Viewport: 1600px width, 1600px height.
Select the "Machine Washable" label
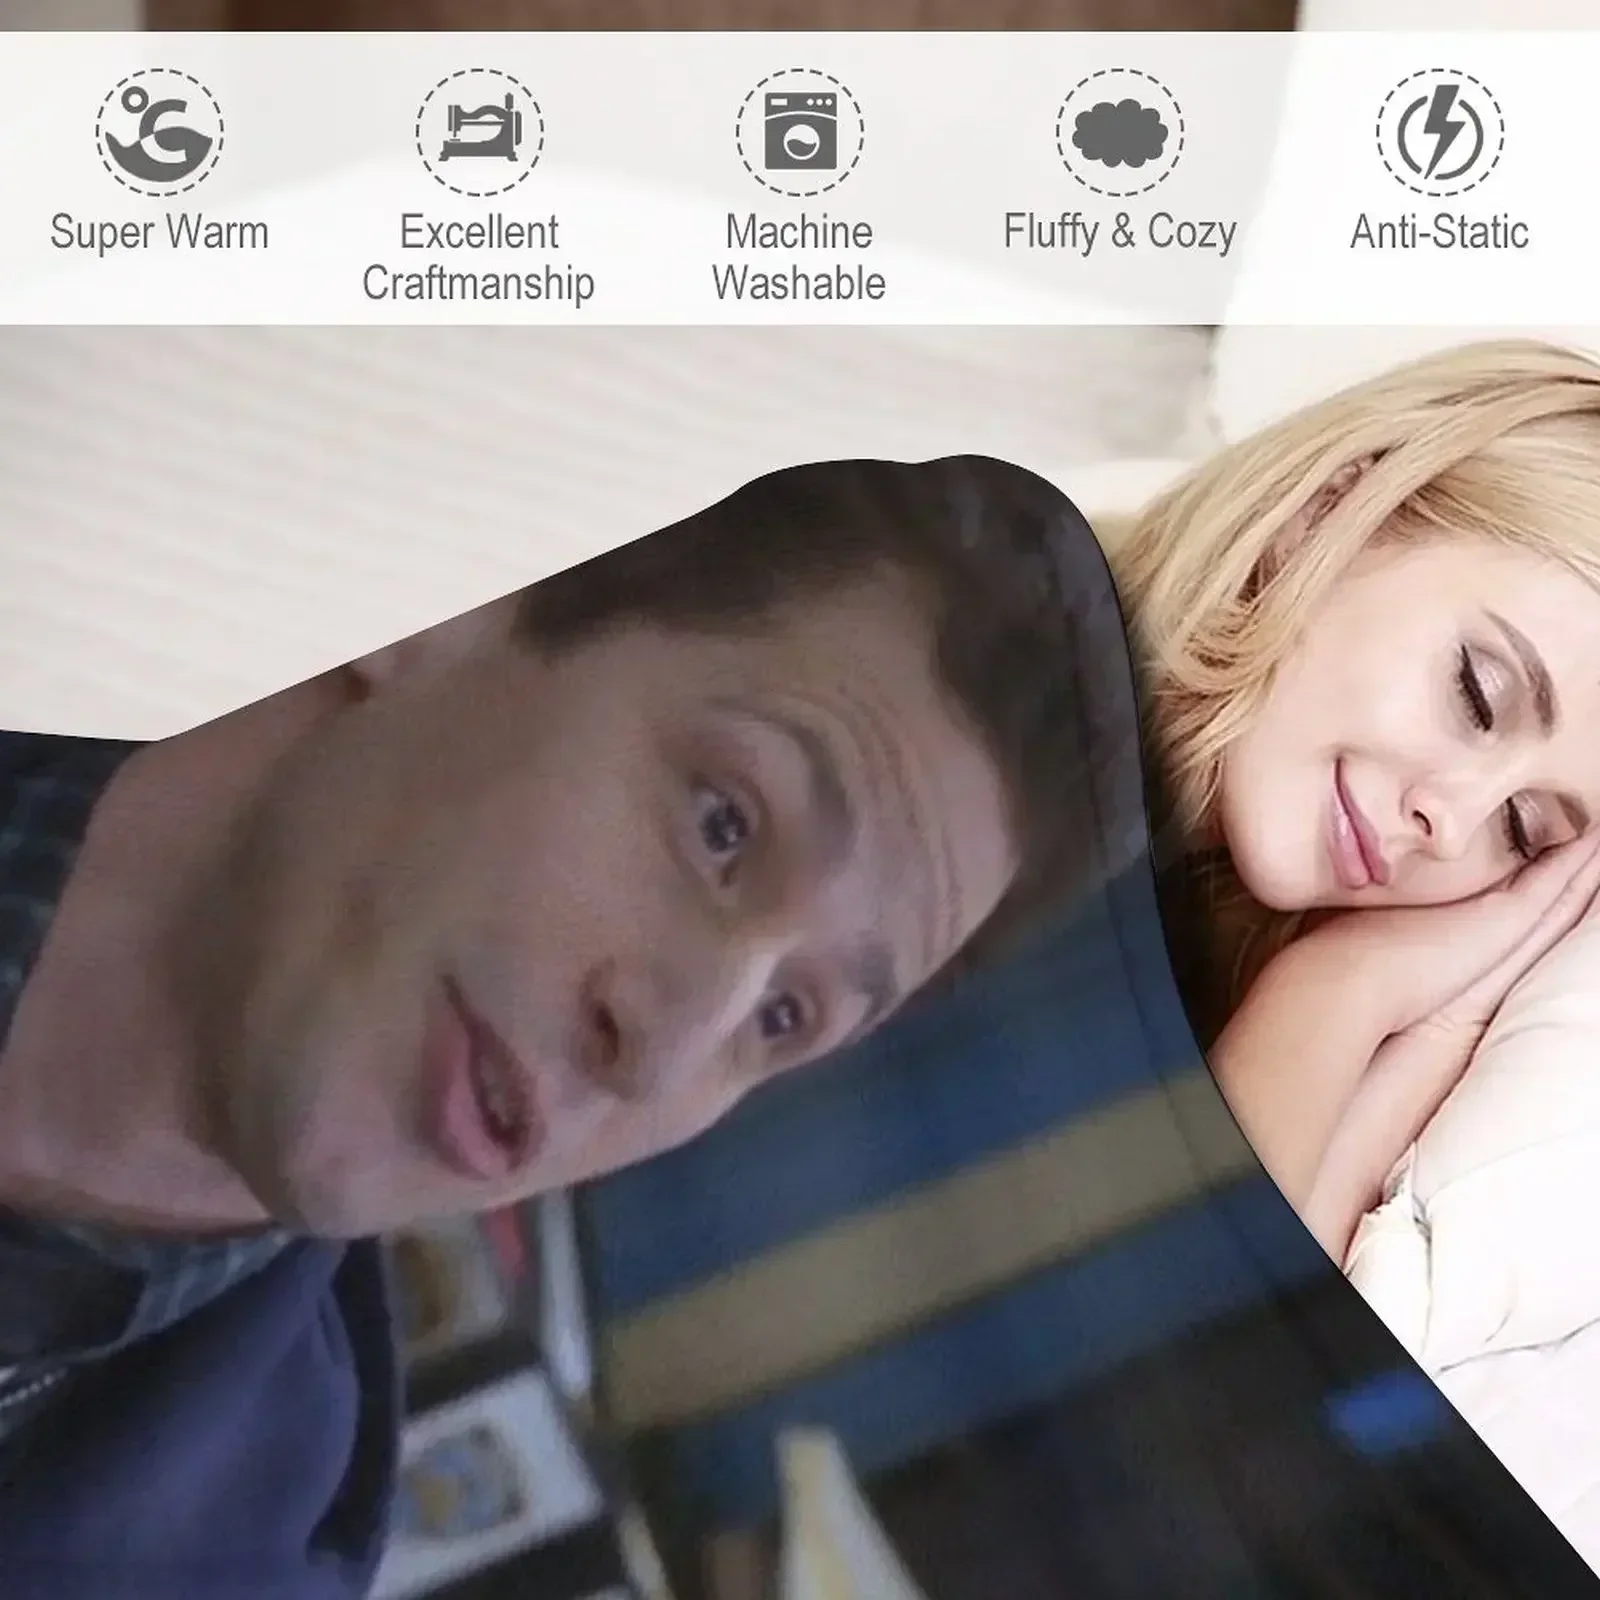tap(799, 257)
